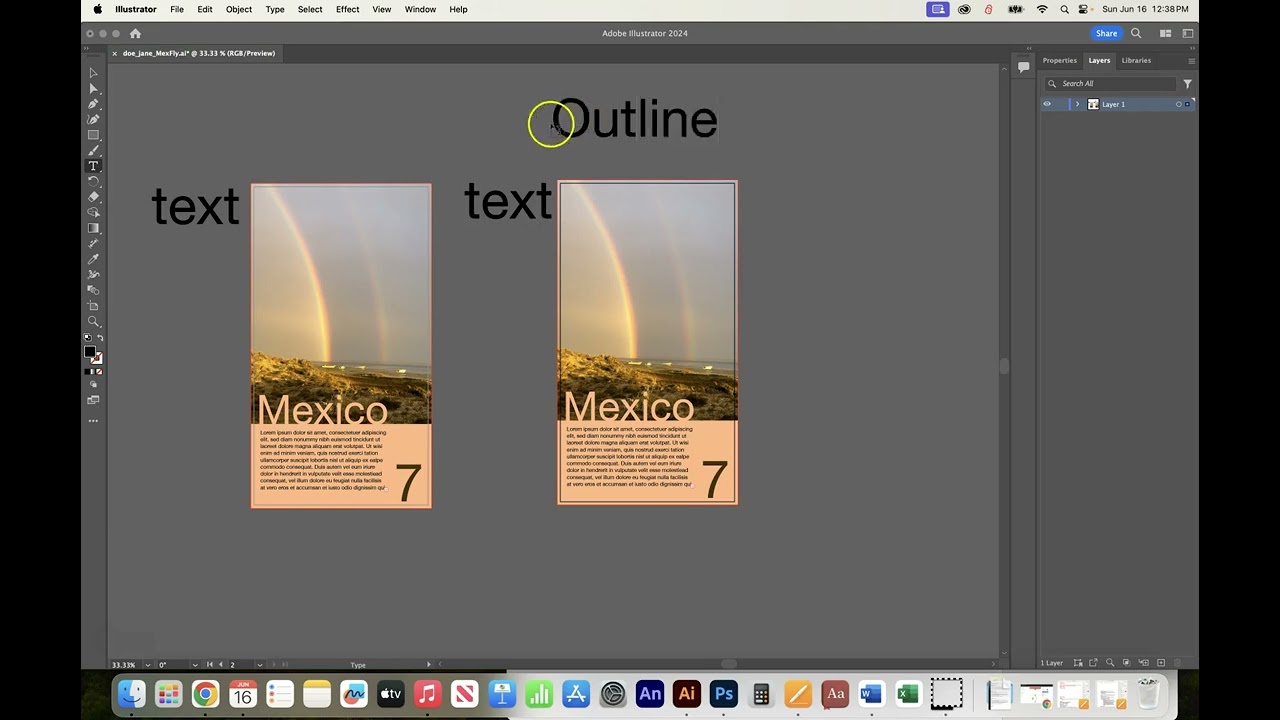Image resolution: width=1280 pixels, height=720 pixels.
Task: Go to previous artboard
Action: pyautogui.click(x=221, y=664)
